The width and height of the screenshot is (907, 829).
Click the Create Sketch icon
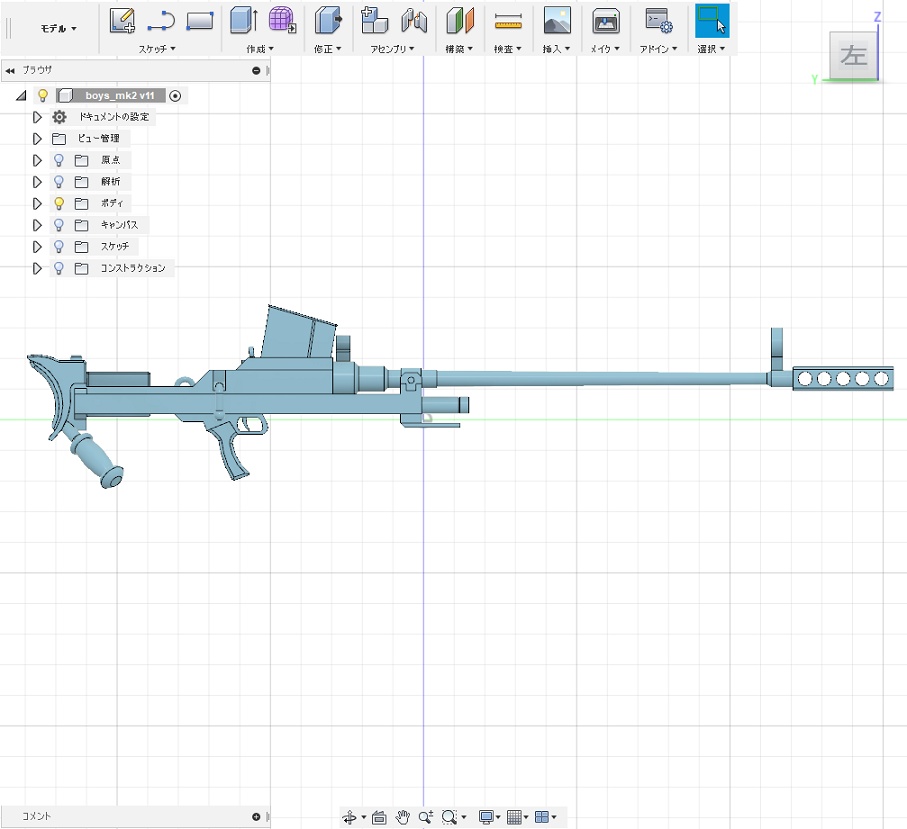[x=122, y=20]
